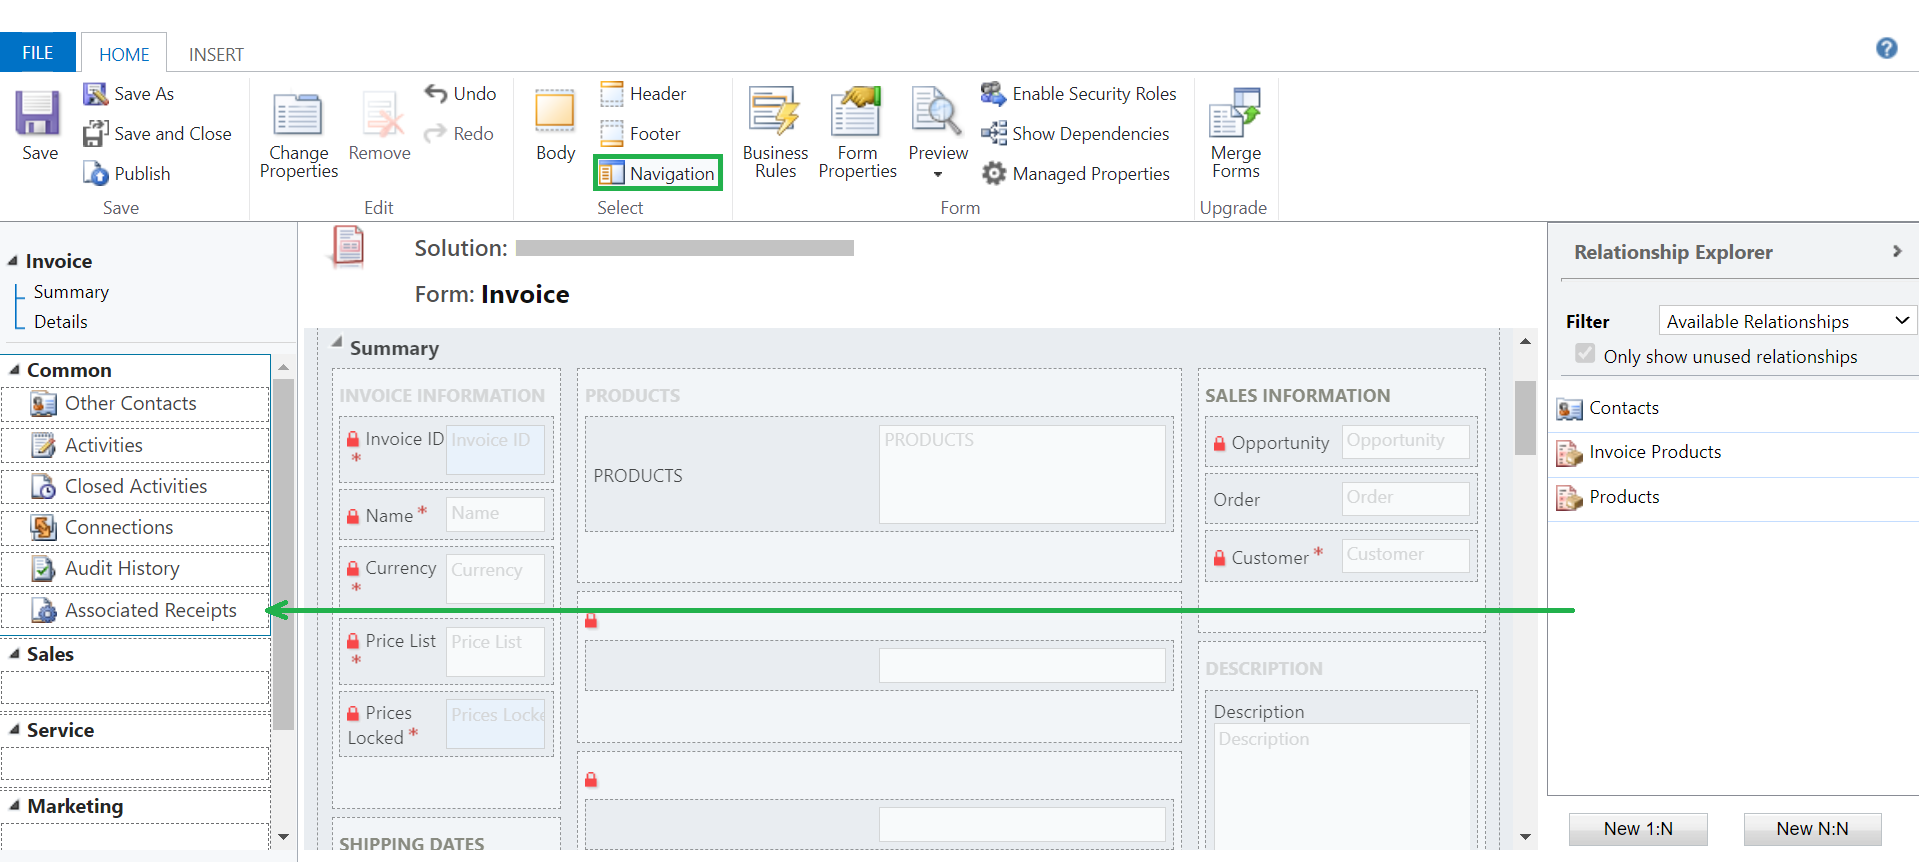Image resolution: width=1919 pixels, height=862 pixels.
Task: Open the Preview dropdown arrow
Action: (x=938, y=175)
